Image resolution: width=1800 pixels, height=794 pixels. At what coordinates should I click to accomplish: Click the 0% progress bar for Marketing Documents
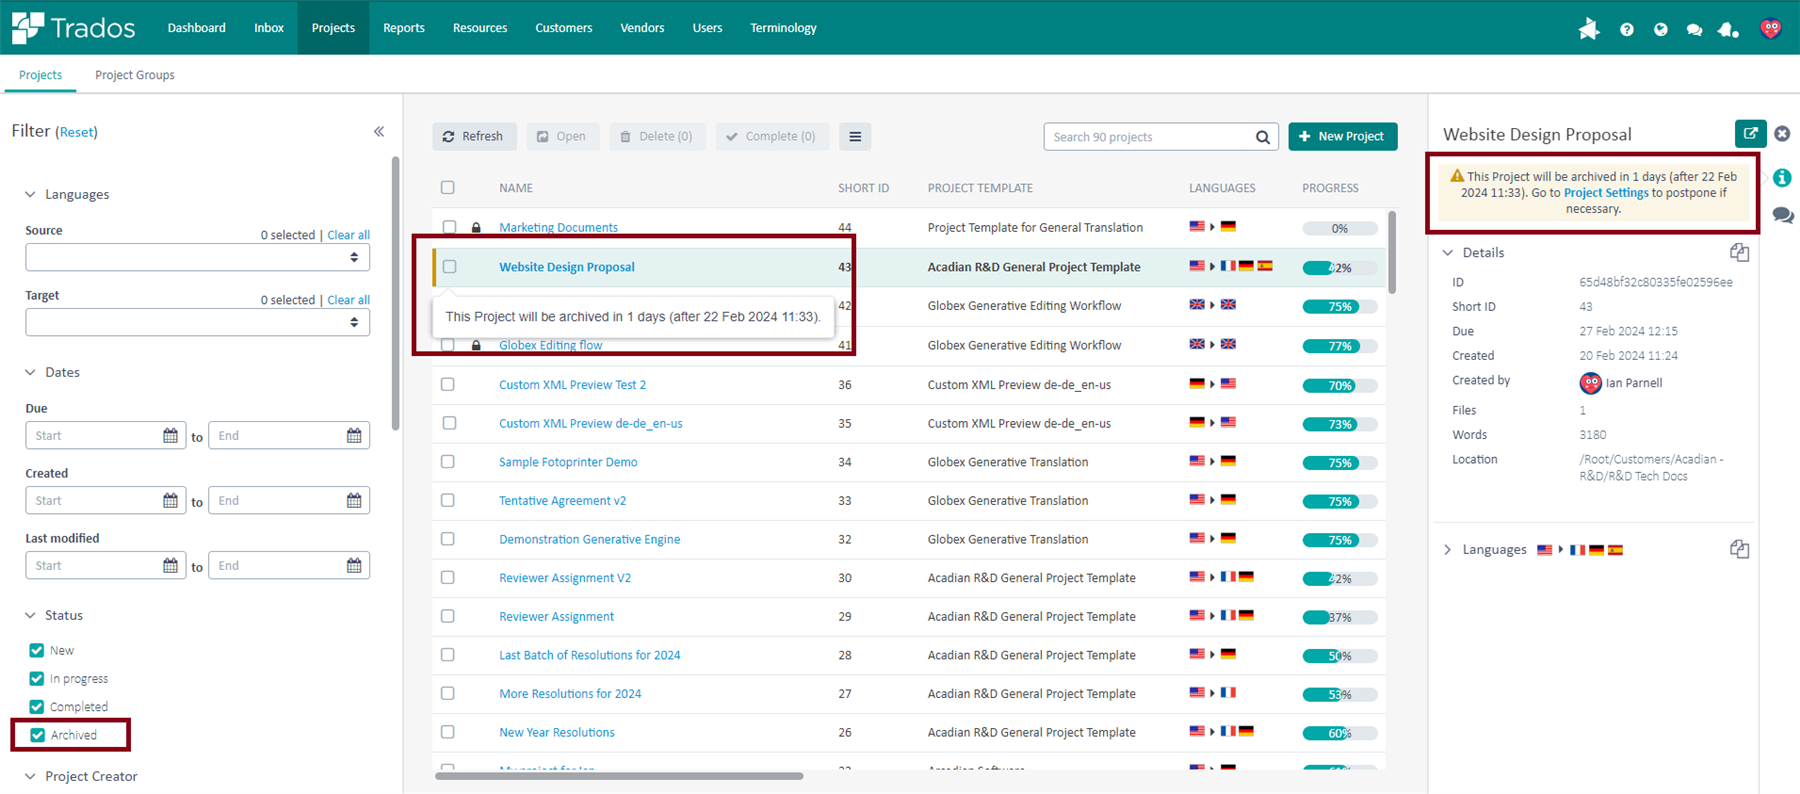tap(1340, 228)
